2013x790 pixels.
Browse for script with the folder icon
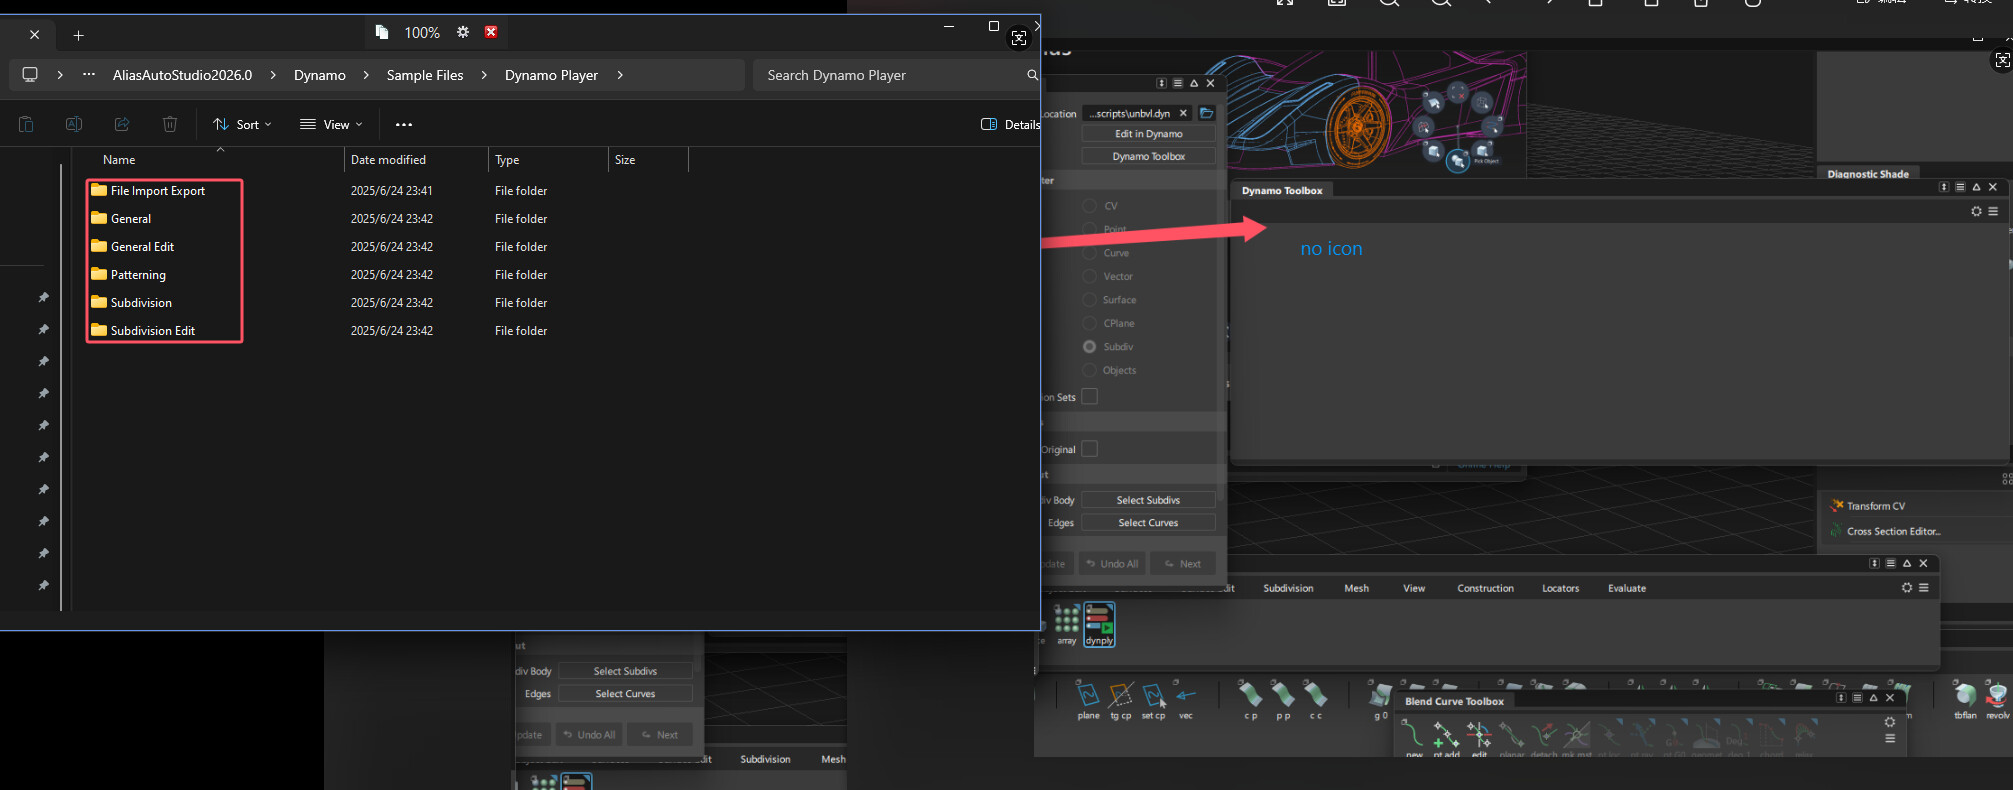1207,113
